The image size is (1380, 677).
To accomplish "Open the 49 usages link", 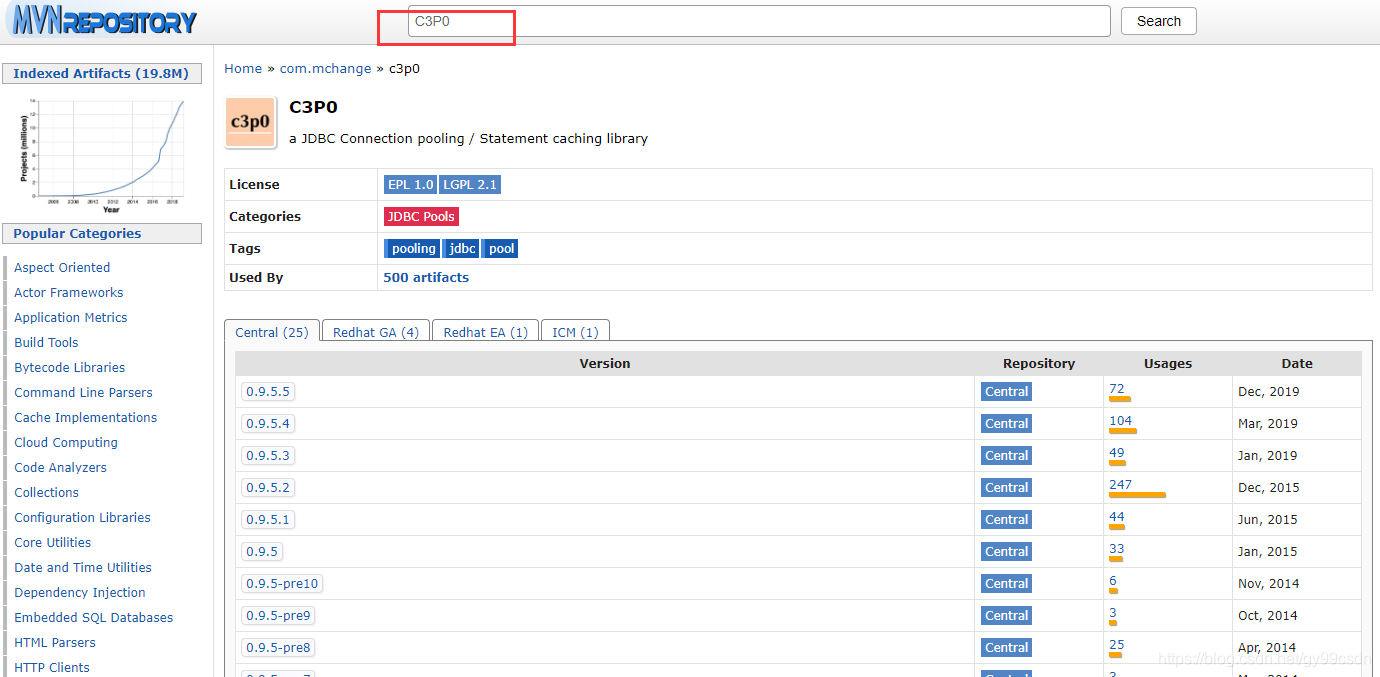I will [1117, 452].
